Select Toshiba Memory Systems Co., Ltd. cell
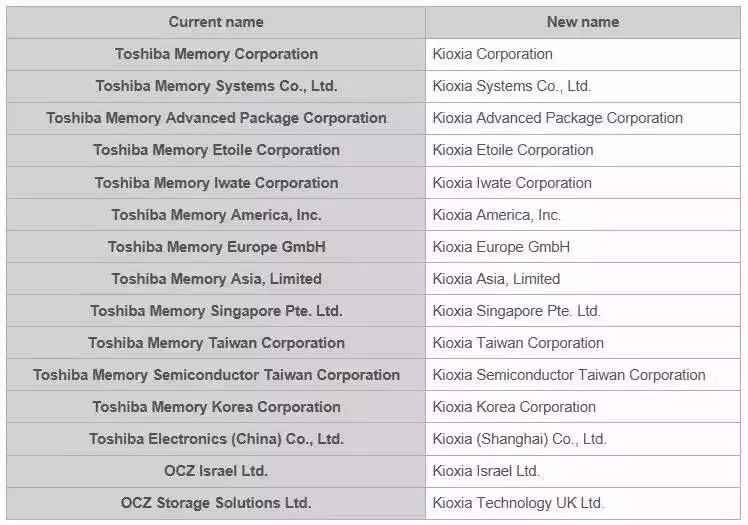The height and width of the screenshot is (525, 748). point(216,86)
